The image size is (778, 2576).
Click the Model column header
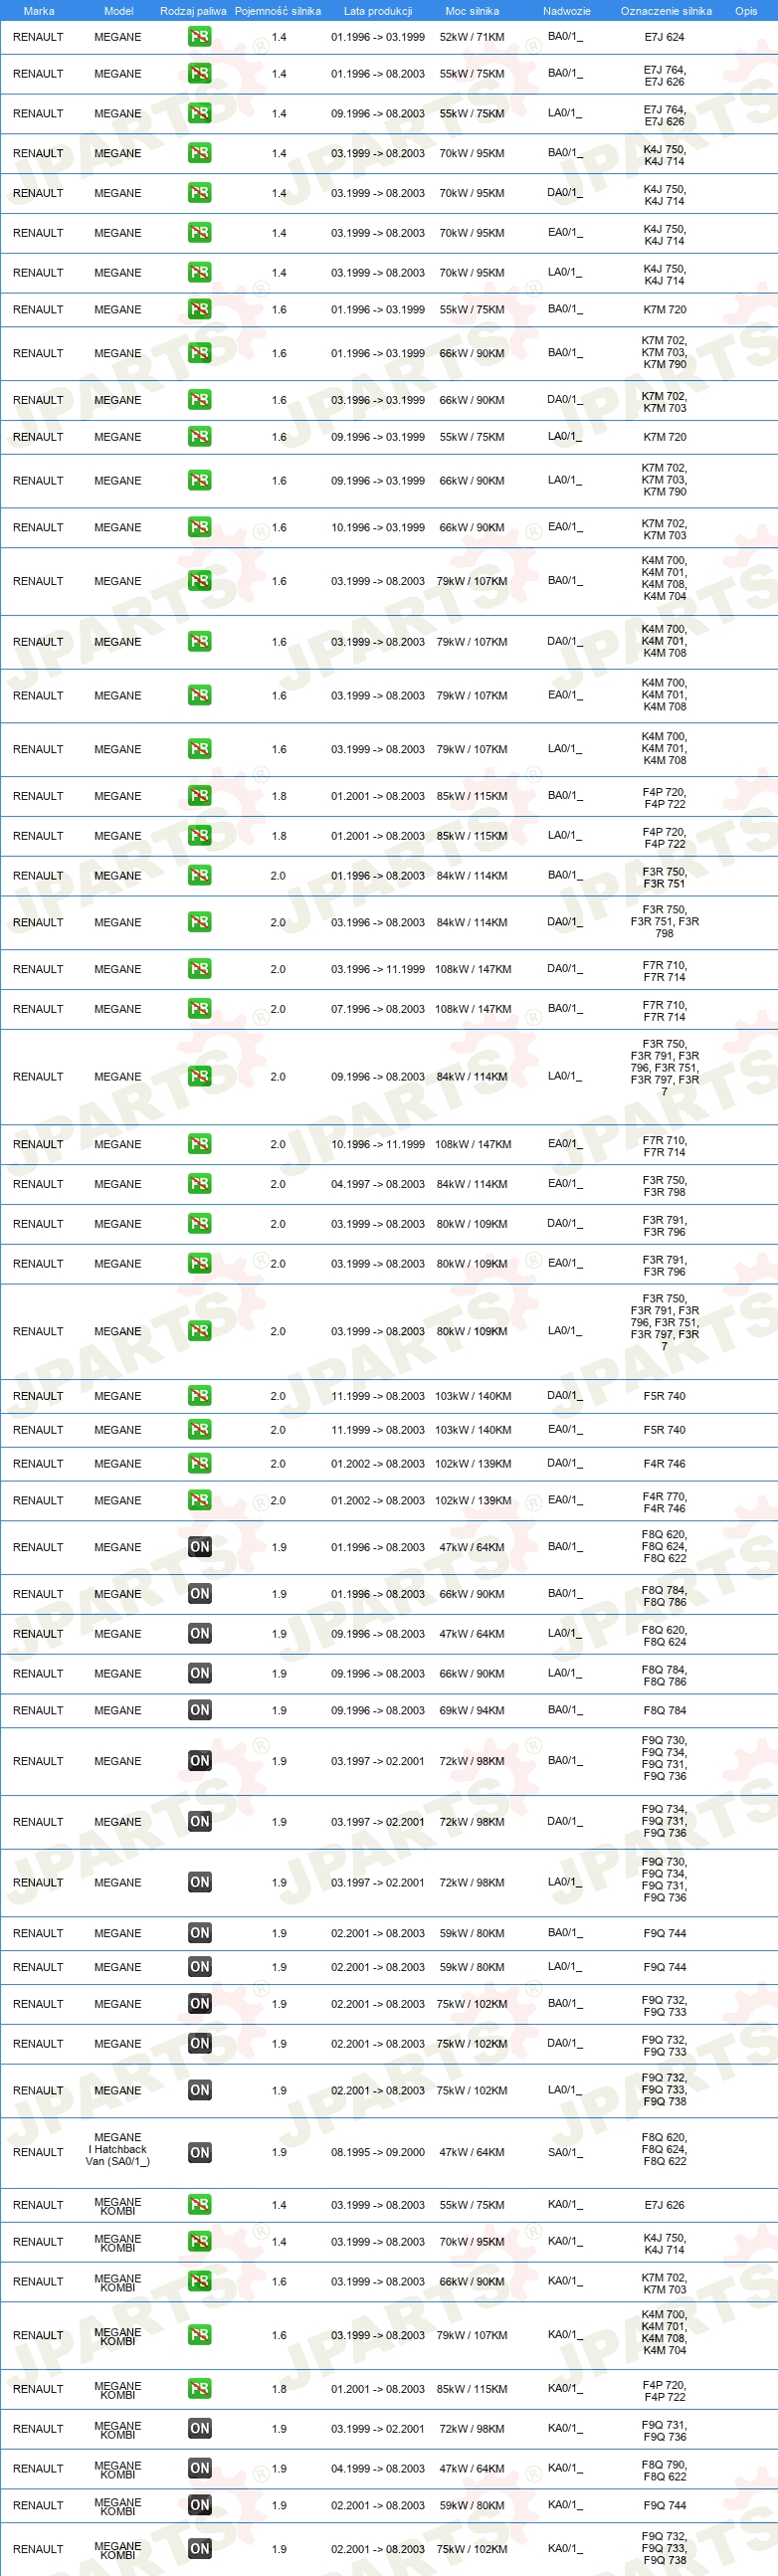point(119,11)
